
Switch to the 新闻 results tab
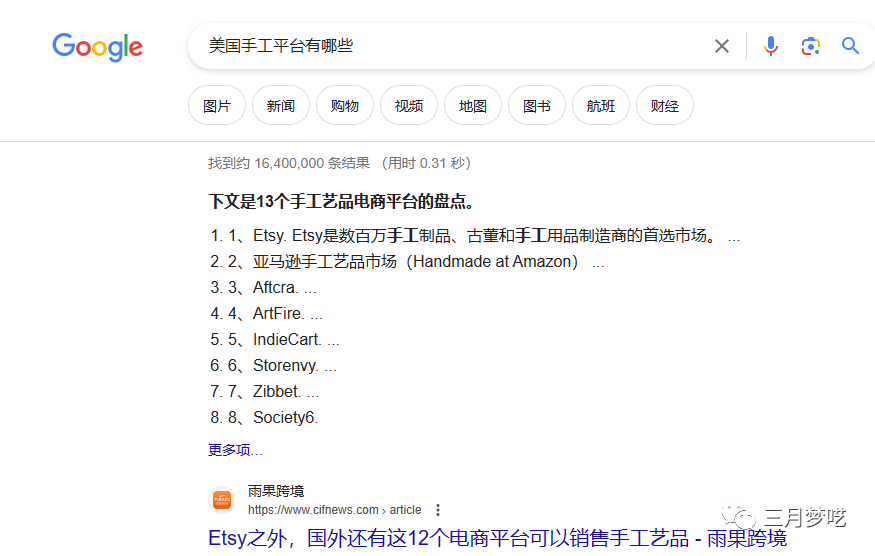281,106
